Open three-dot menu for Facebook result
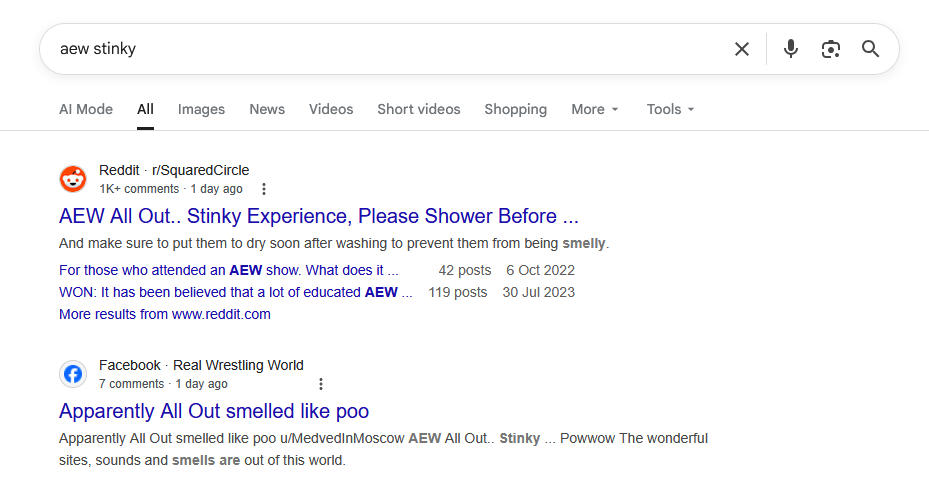This screenshot has height=492, width=929. pyautogui.click(x=321, y=384)
